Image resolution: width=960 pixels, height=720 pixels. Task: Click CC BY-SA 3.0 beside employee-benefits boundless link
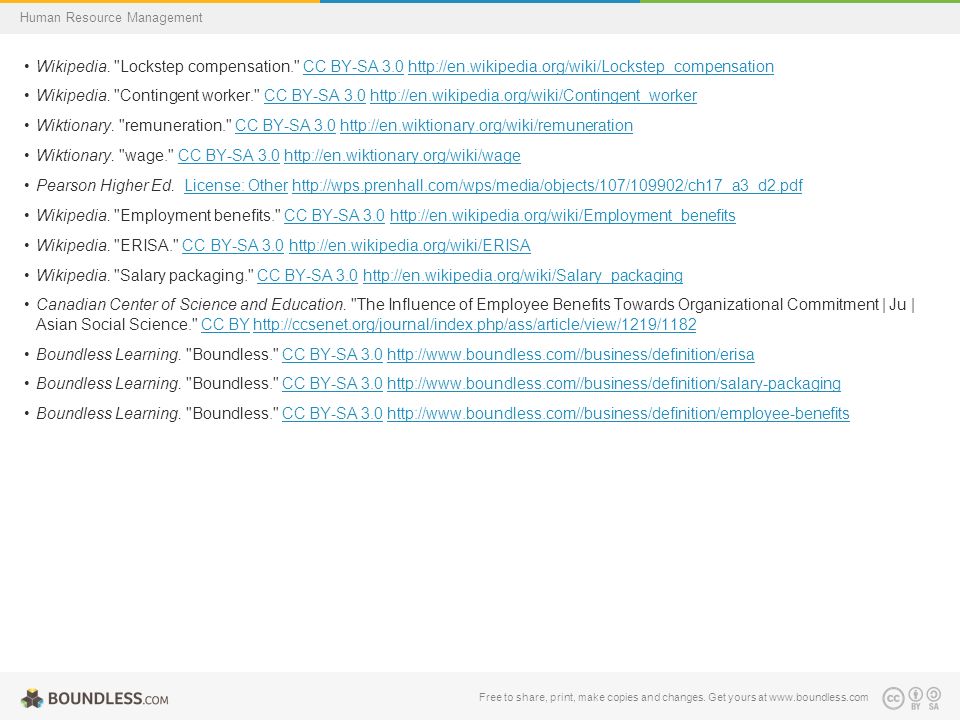click(332, 413)
